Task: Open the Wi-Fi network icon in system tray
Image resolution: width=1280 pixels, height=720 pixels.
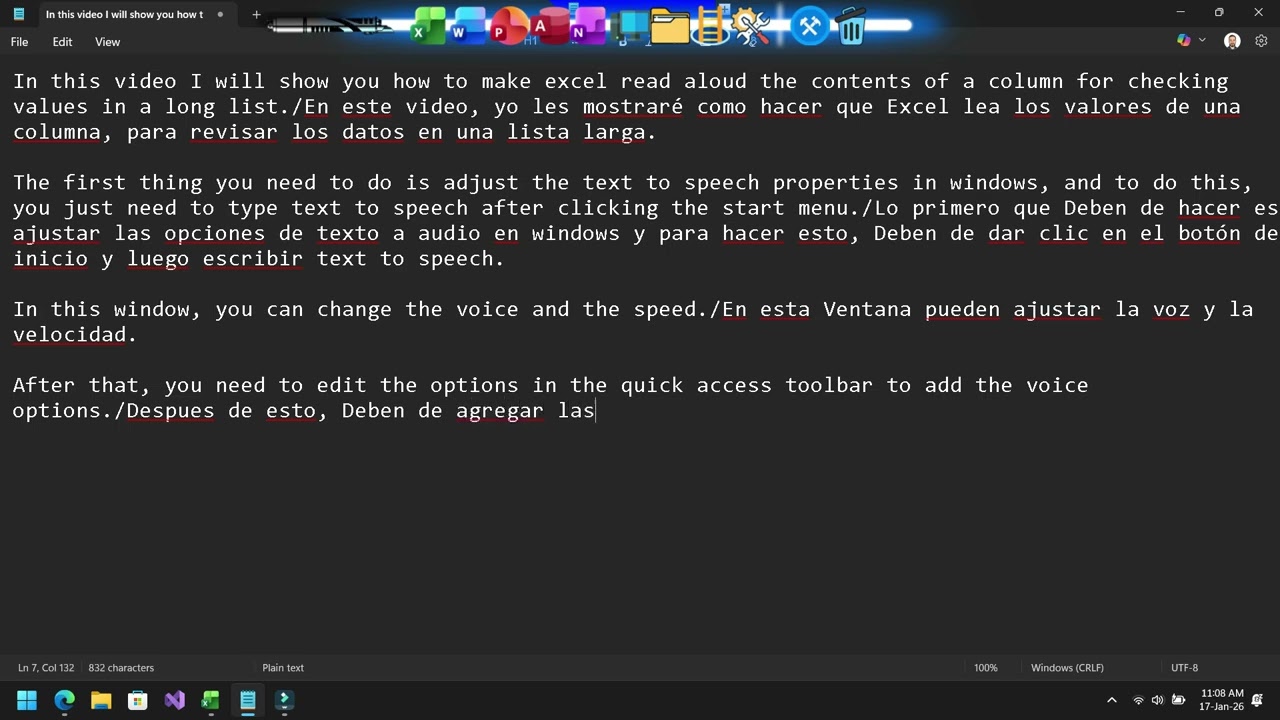Action: (x=1138, y=700)
